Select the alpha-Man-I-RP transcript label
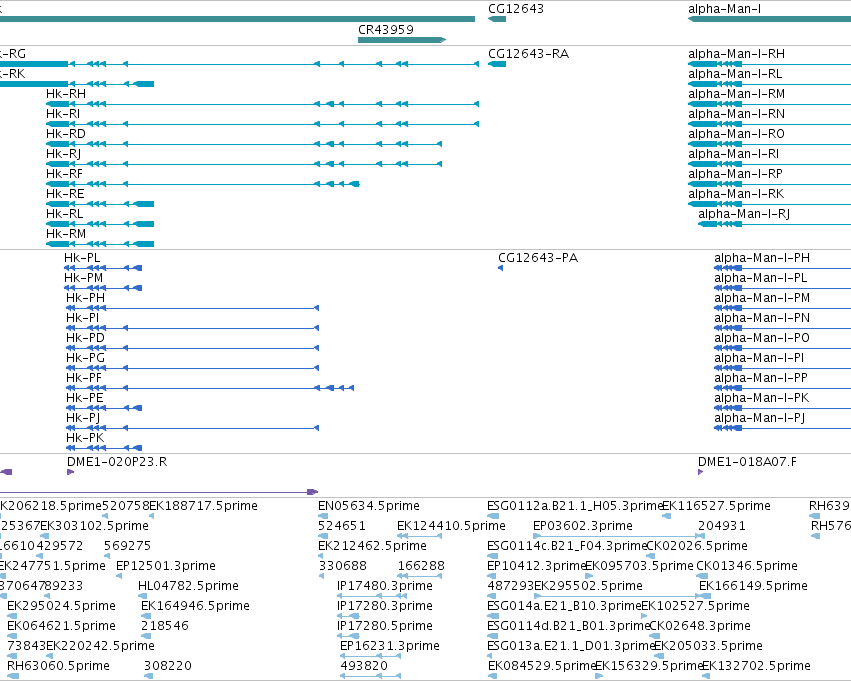The width and height of the screenshot is (851, 681). (x=735, y=174)
